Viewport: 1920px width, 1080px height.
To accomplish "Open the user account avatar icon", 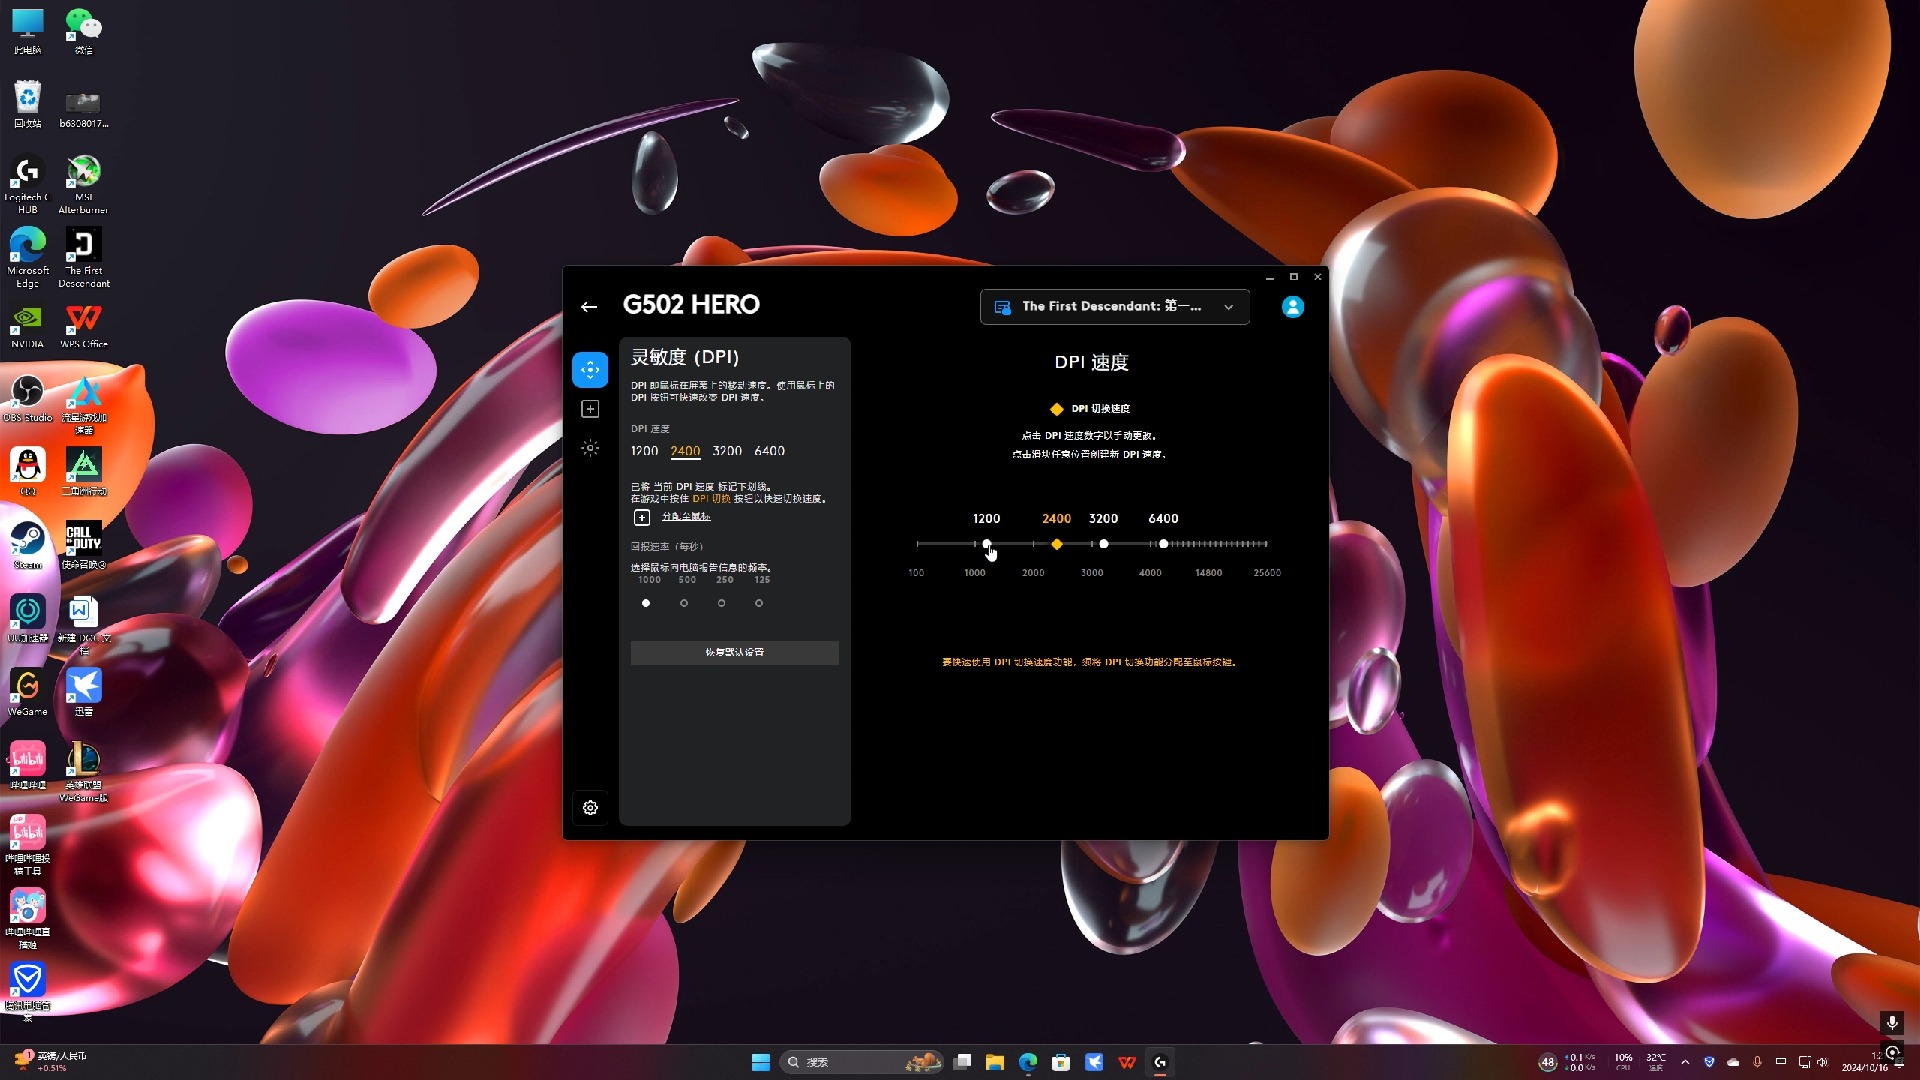I will click(x=1292, y=307).
